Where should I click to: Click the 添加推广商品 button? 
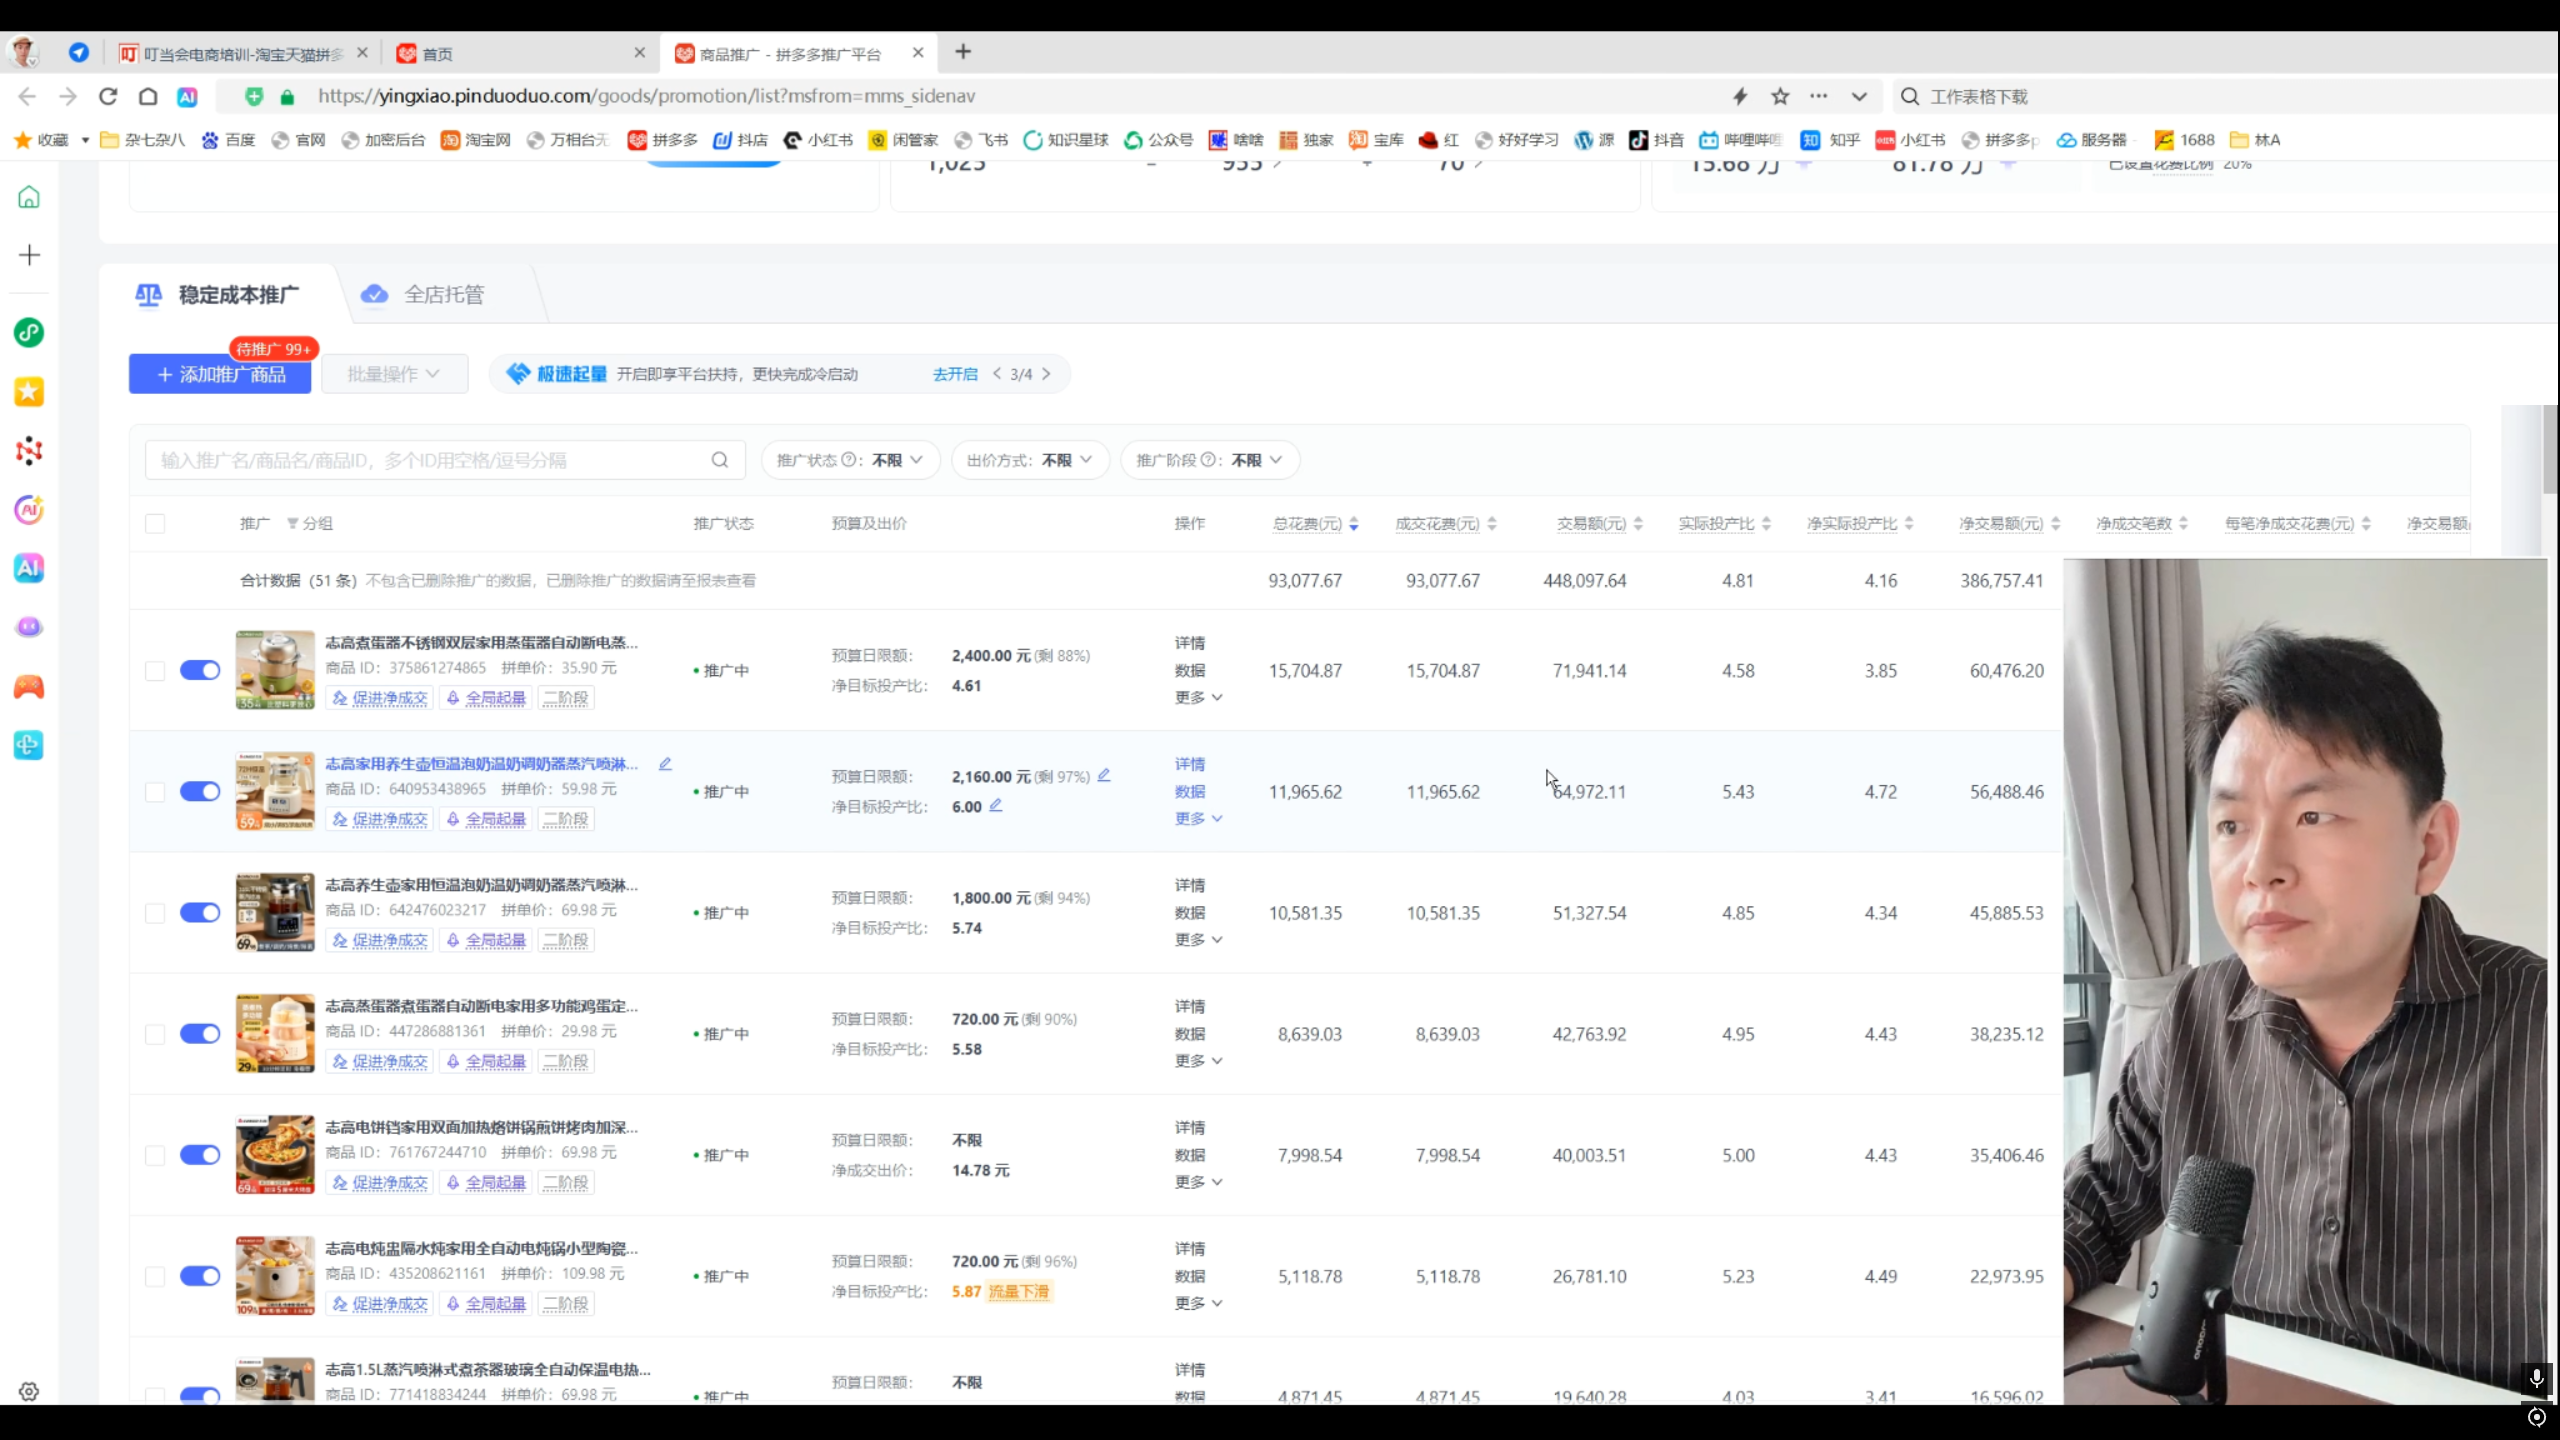click(x=220, y=375)
